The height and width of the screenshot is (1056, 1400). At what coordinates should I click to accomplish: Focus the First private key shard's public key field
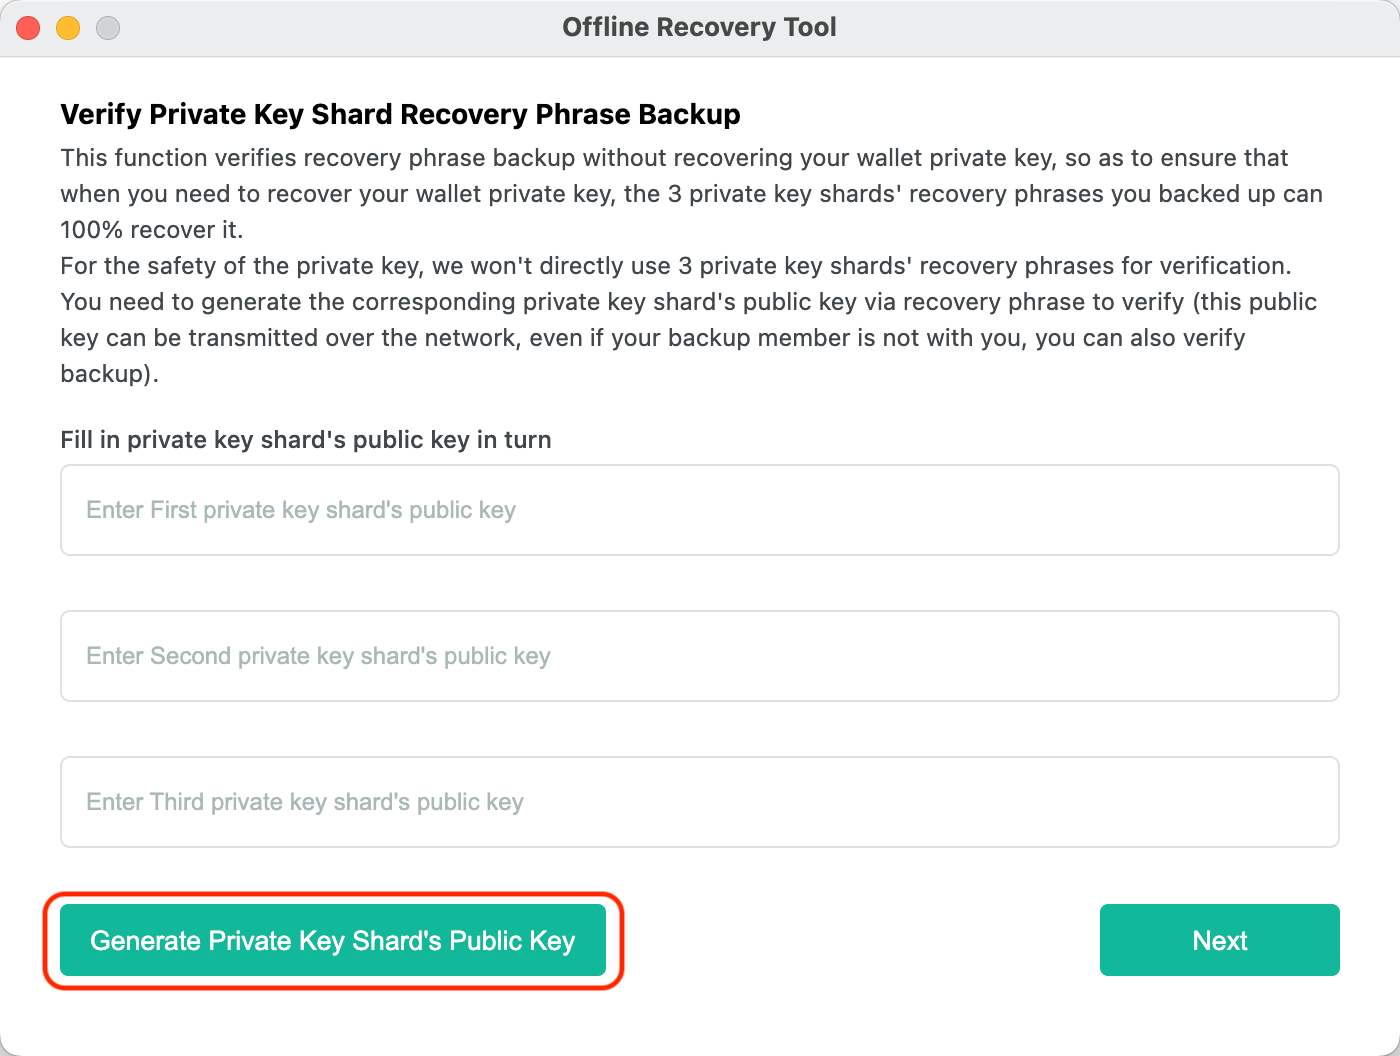pyautogui.click(x=699, y=510)
